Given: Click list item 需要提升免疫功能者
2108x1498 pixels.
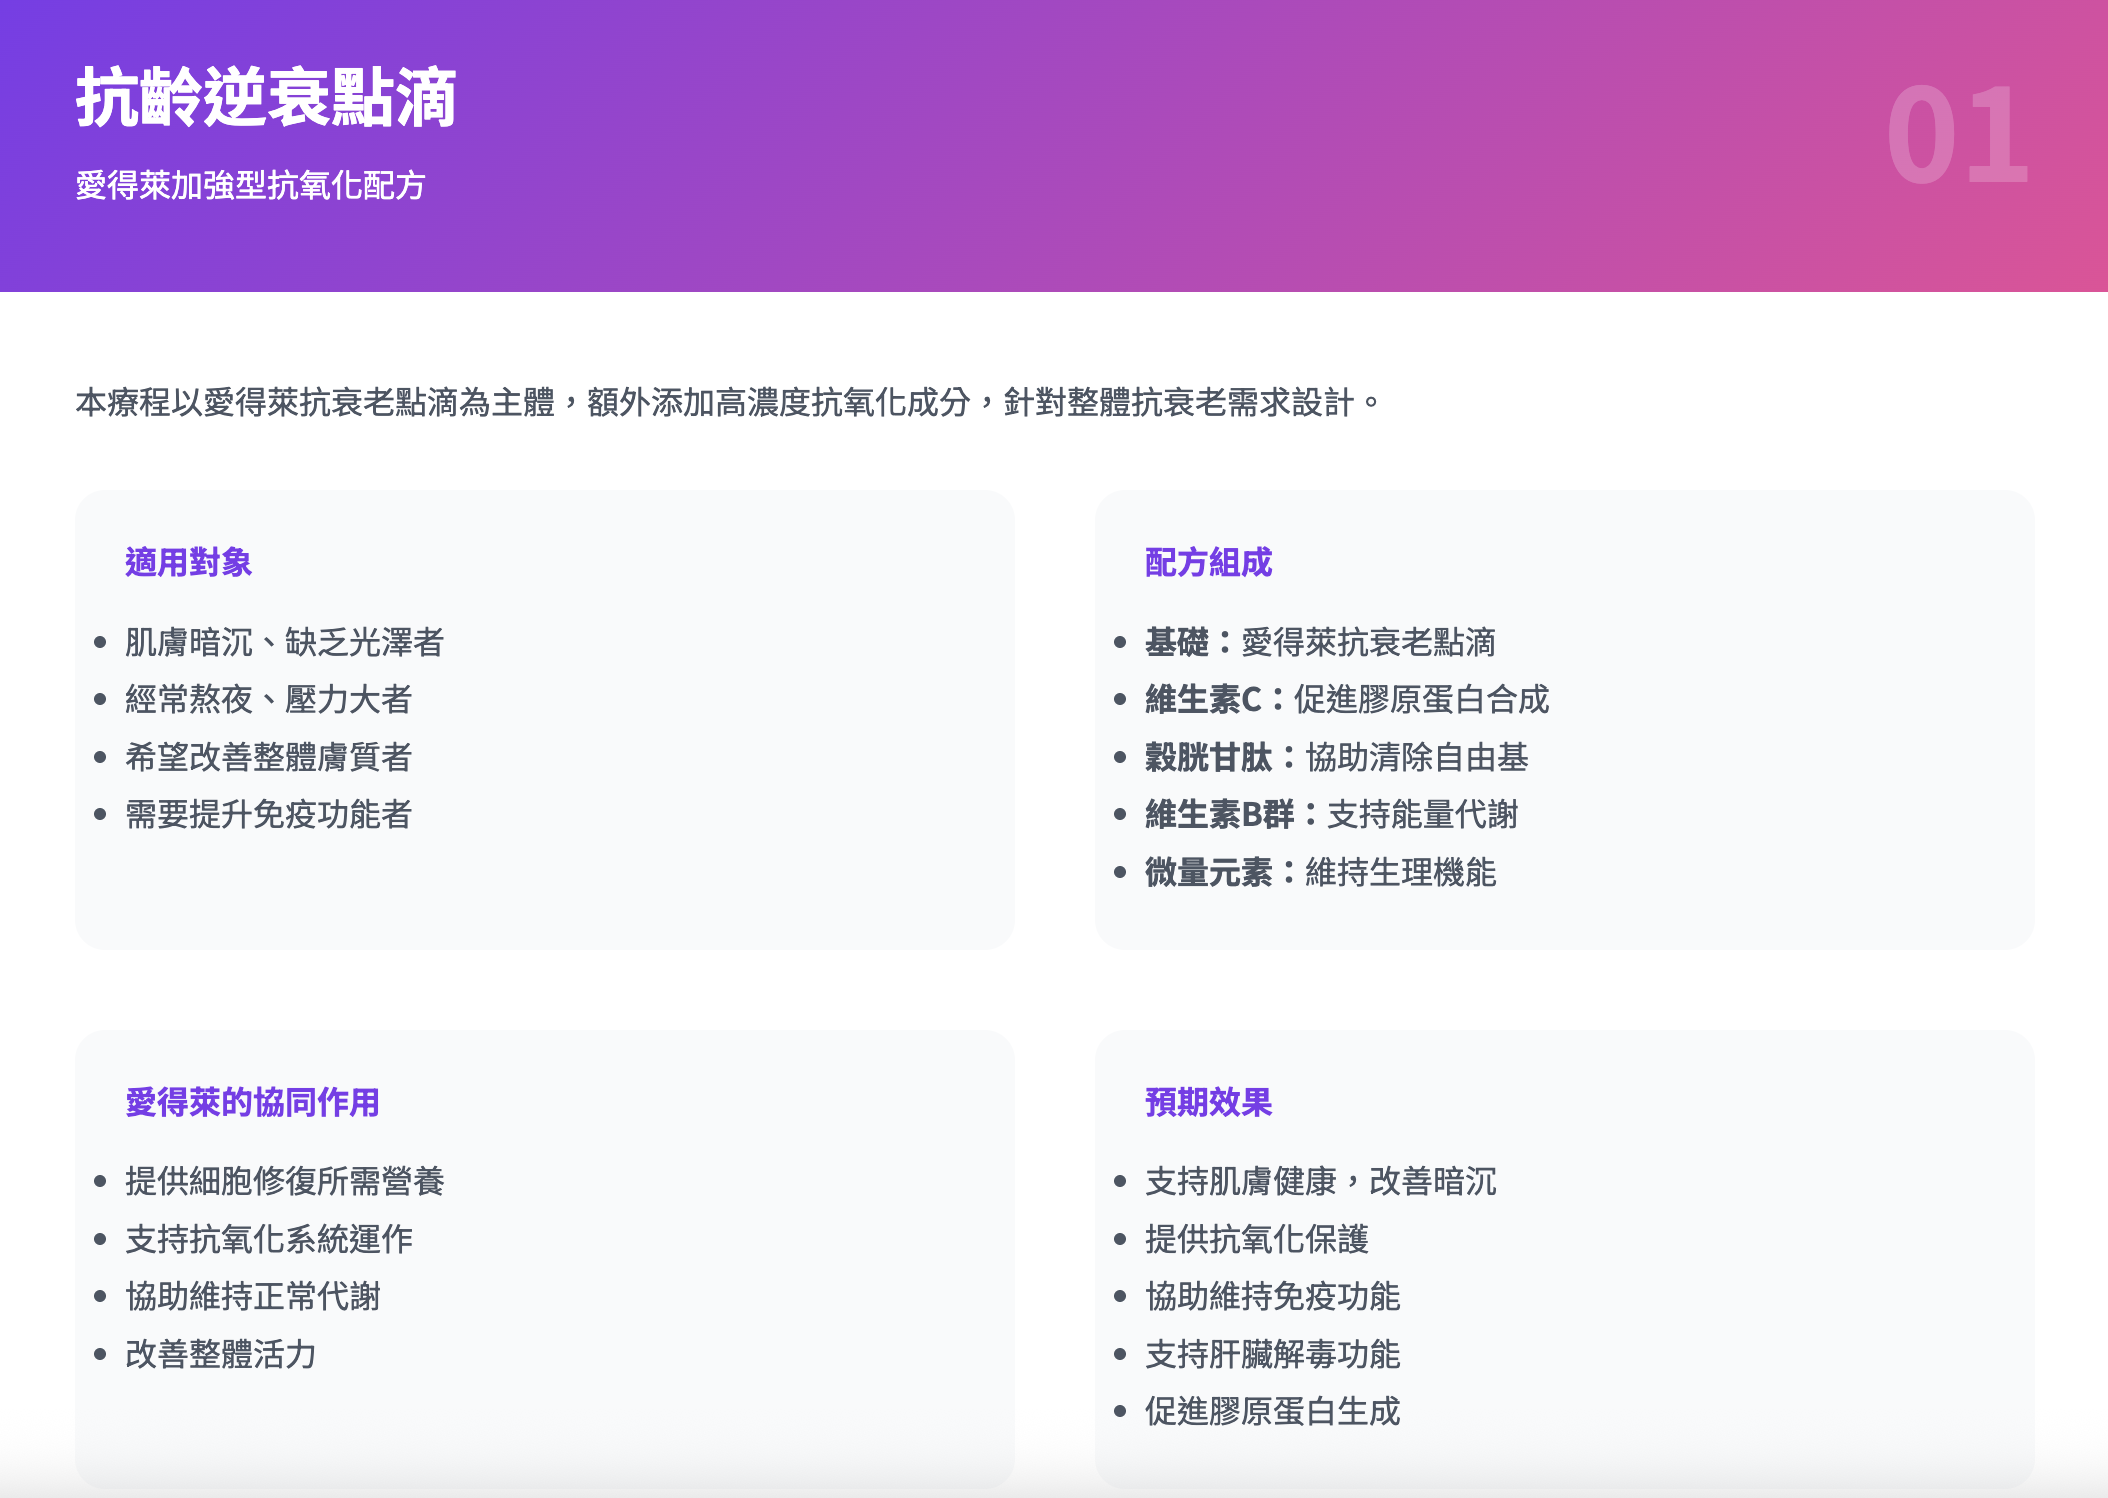Looking at the screenshot, I should click(268, 814).
